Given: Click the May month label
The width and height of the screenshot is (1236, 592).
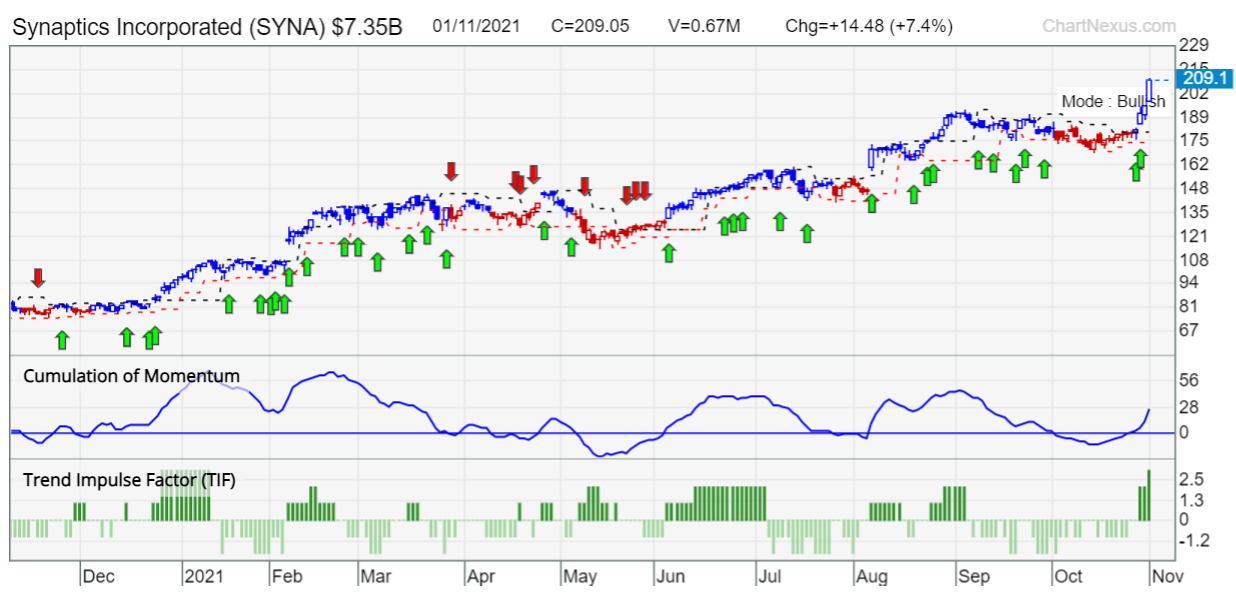Looking at the screenshot, I should (580, 577).
